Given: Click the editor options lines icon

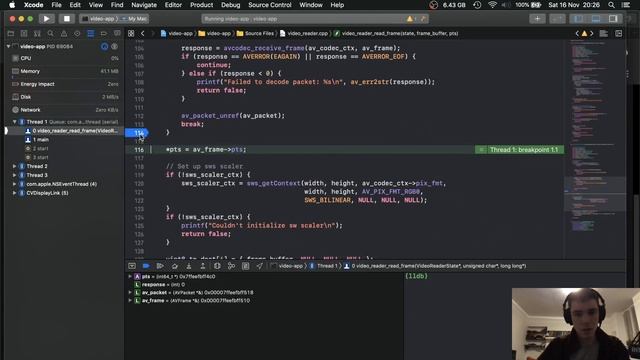Looking at the screenshot, I should [604, 33].
